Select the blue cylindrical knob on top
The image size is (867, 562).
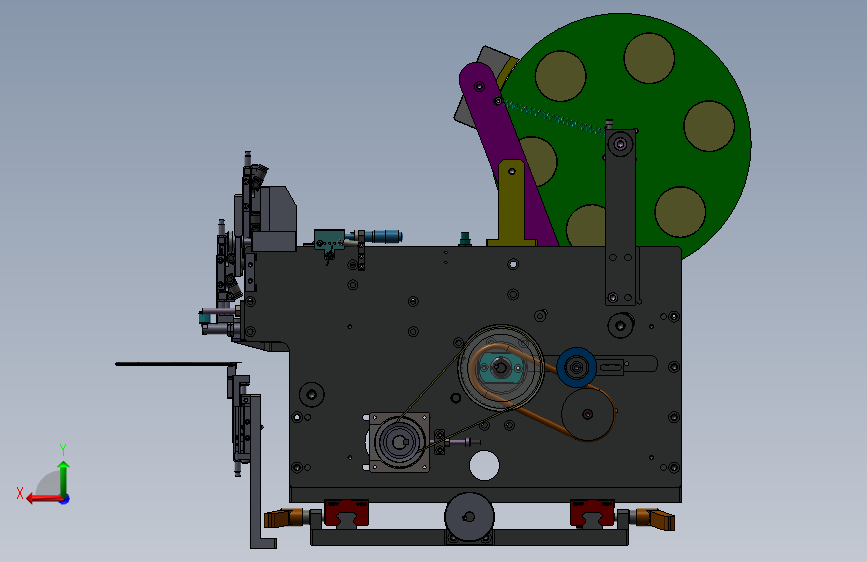pos(382,237)
